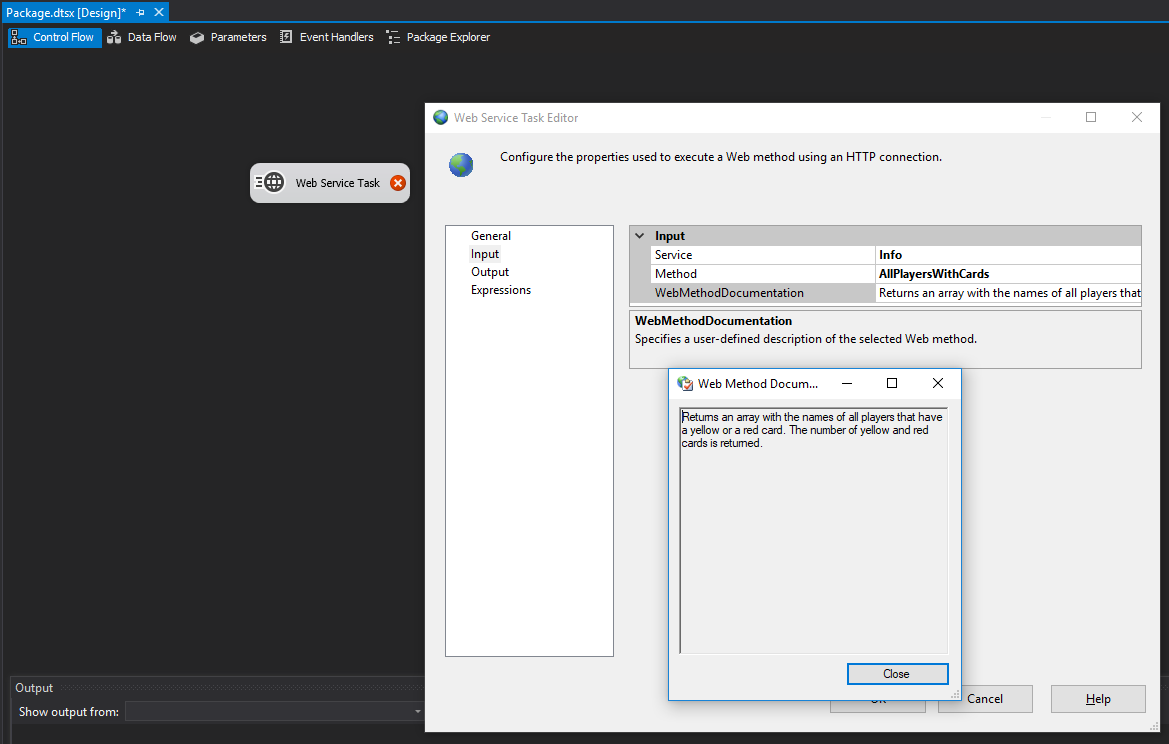Viewport: 1169px width, 744px height.
Task: Open the Parameters tab
Action: click(x=228, y=37)
